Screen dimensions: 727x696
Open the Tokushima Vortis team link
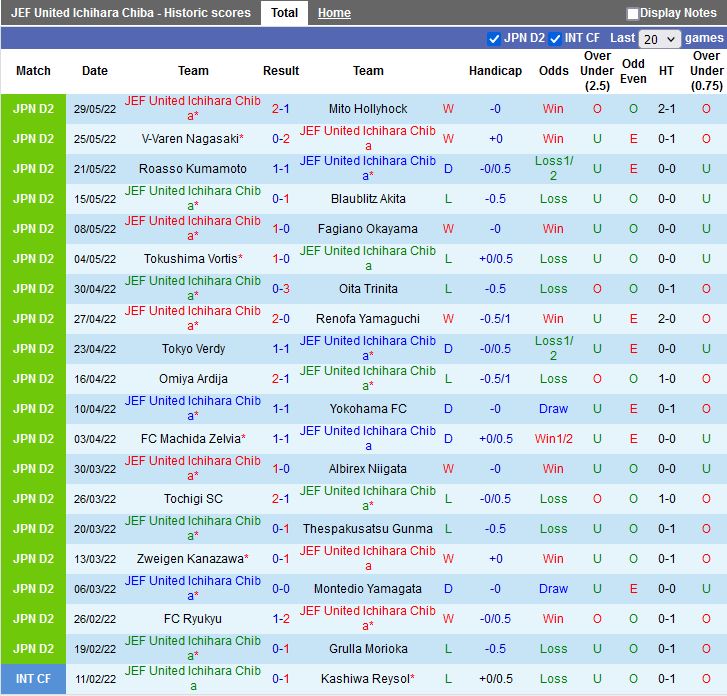pos(190,259)
